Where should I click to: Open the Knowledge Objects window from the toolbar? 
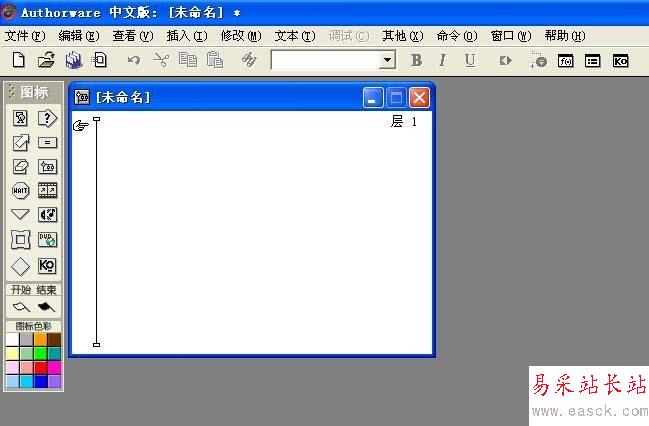(620, 61)
